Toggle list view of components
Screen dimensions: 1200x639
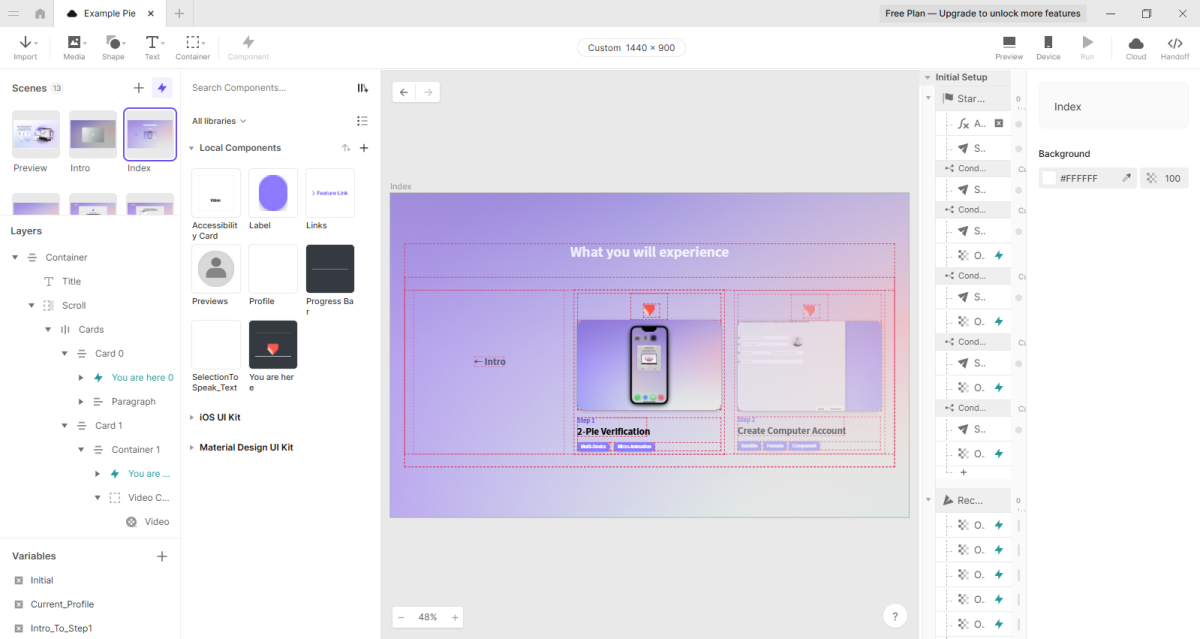(x=362, y=121)
